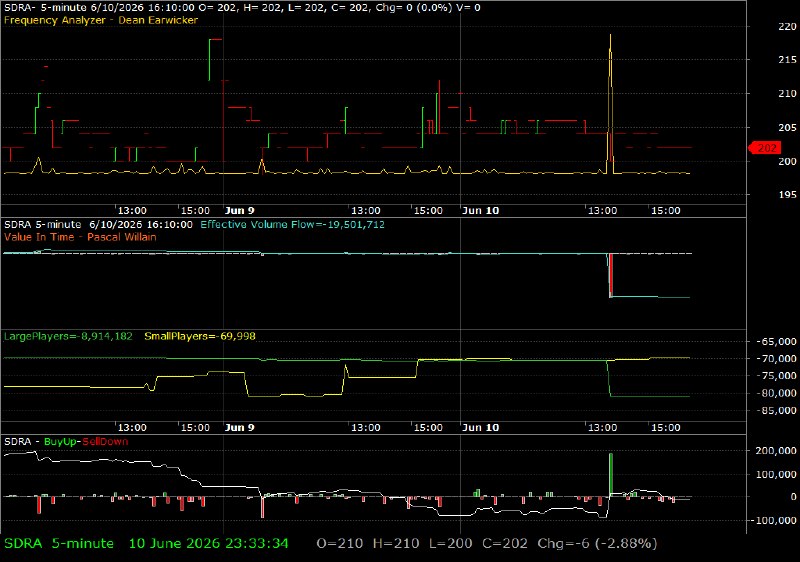
Task: Click the LargePlayers=-8,914,182 value
Action: (68, 337)
